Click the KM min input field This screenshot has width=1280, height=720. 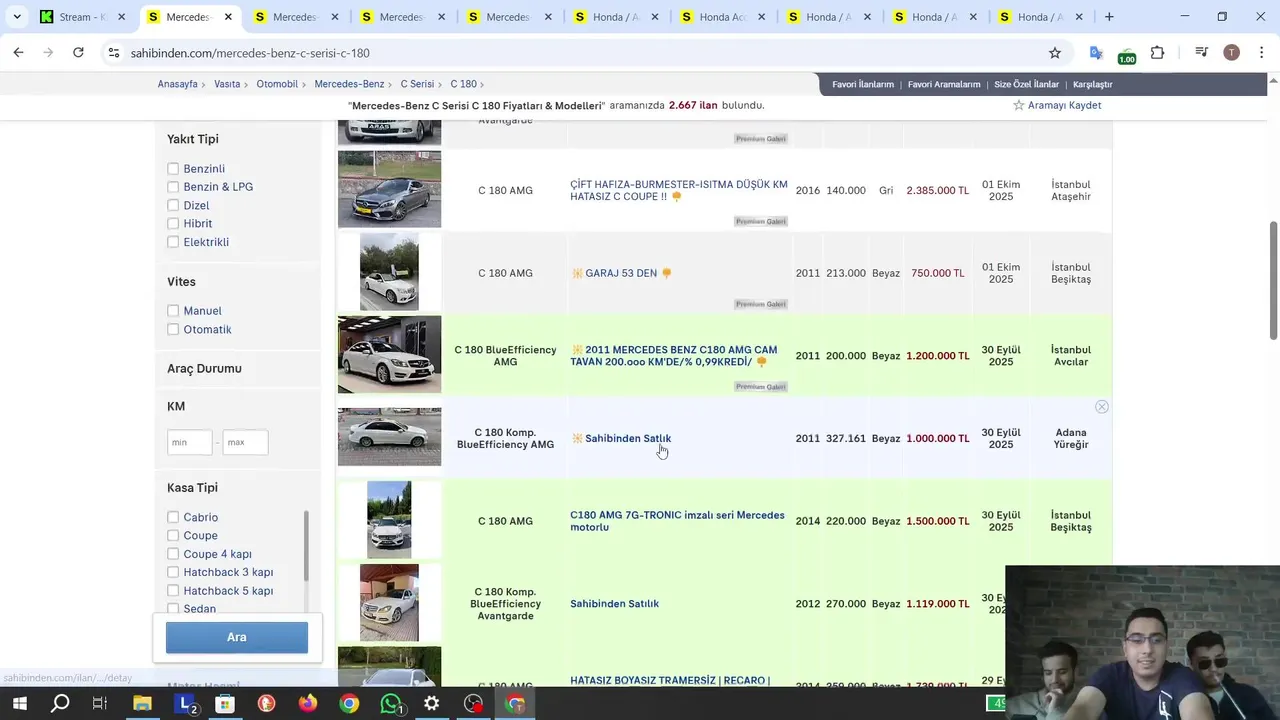(x=190, y=442)
